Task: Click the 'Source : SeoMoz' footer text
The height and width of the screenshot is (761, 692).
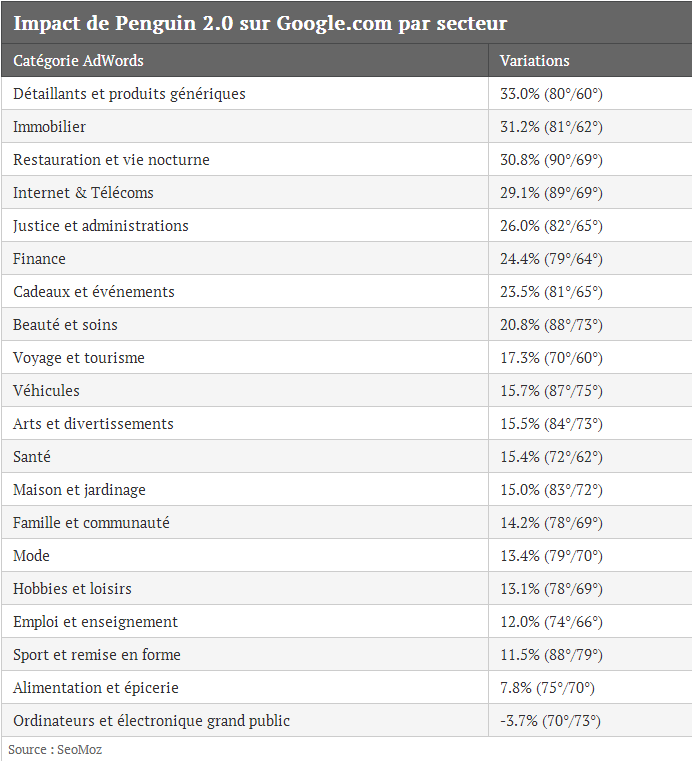Action: pos(55,749)
